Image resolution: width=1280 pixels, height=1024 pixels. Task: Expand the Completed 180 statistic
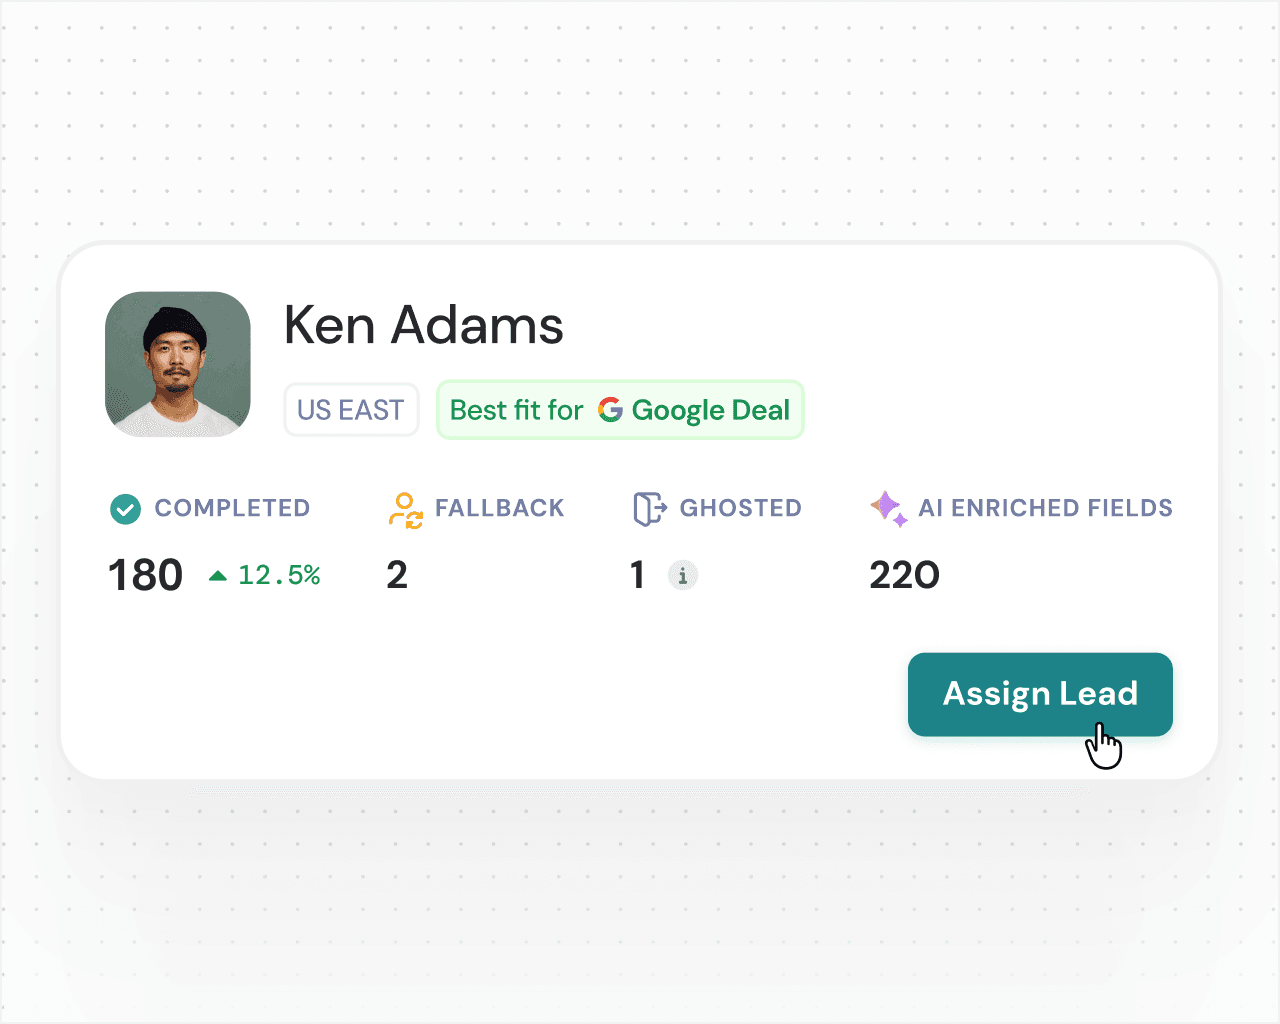tap(145, 575)
